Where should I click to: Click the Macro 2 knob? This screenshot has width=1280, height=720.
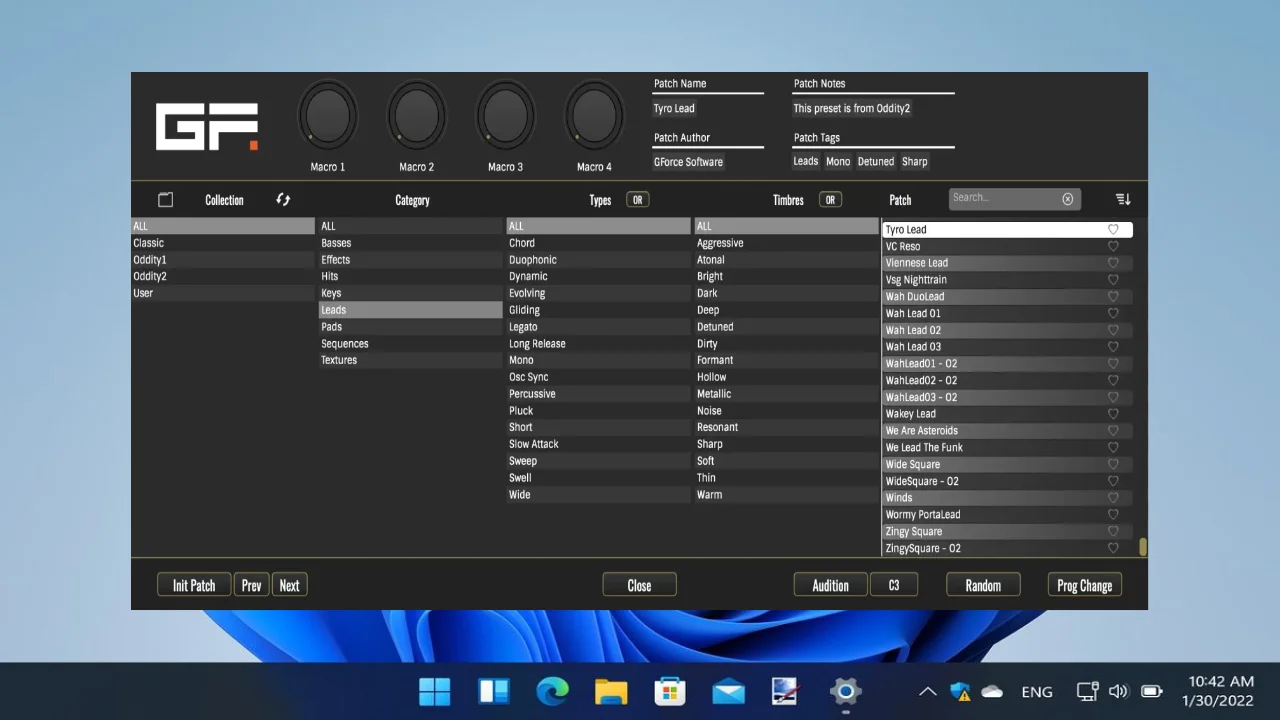[x=417, y=117]
